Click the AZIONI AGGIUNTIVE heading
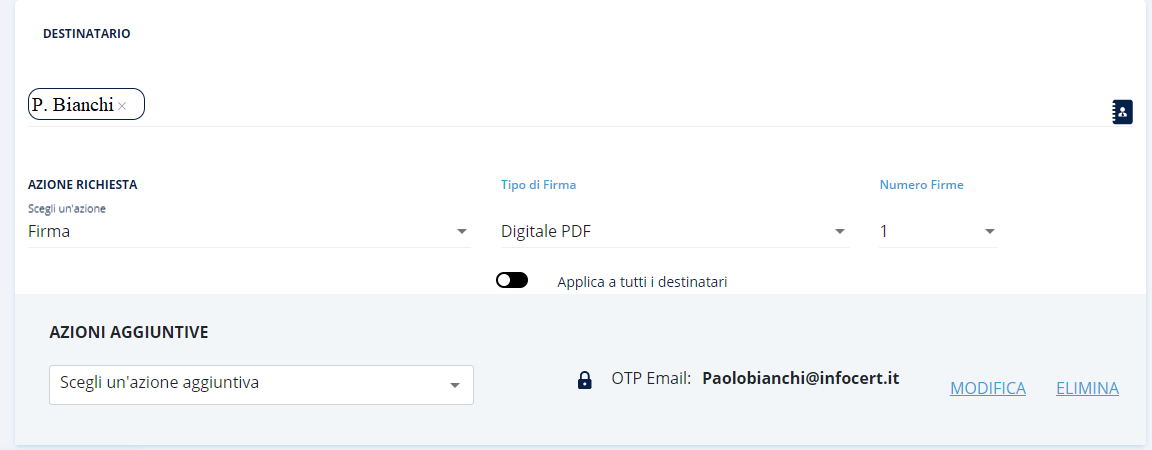1152x450 pixels. [x=129, y=332]
